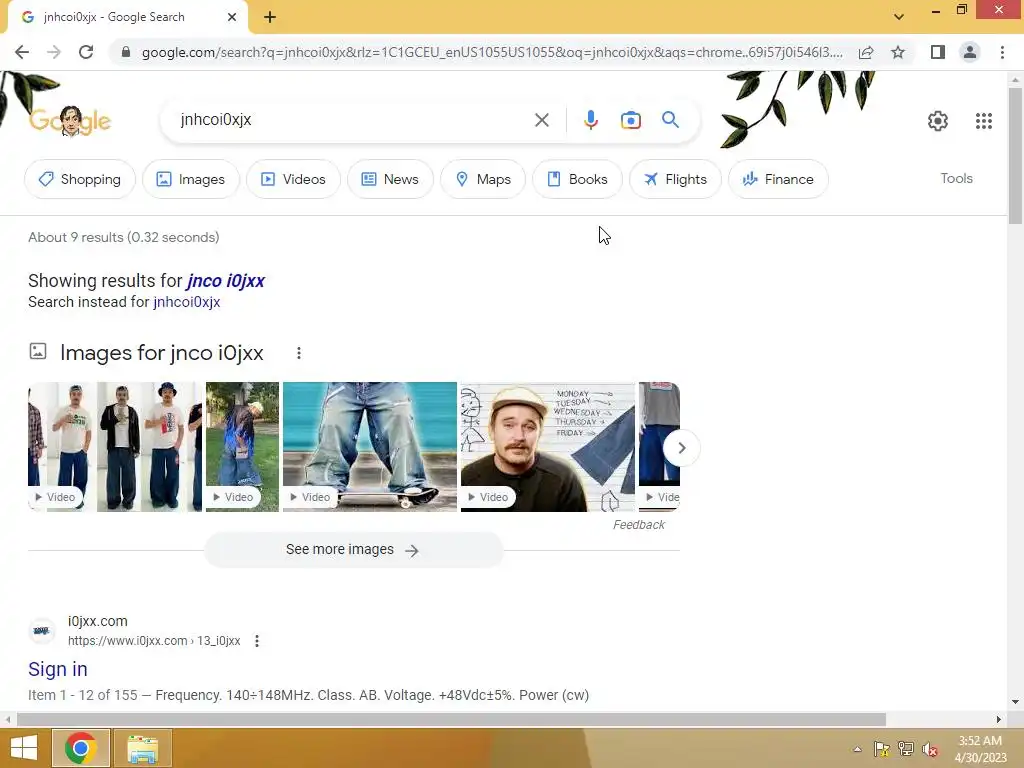The width and height of the screenshot is (1024, 768).
Task: Click See more images button
Action: (x=353, y=550)
